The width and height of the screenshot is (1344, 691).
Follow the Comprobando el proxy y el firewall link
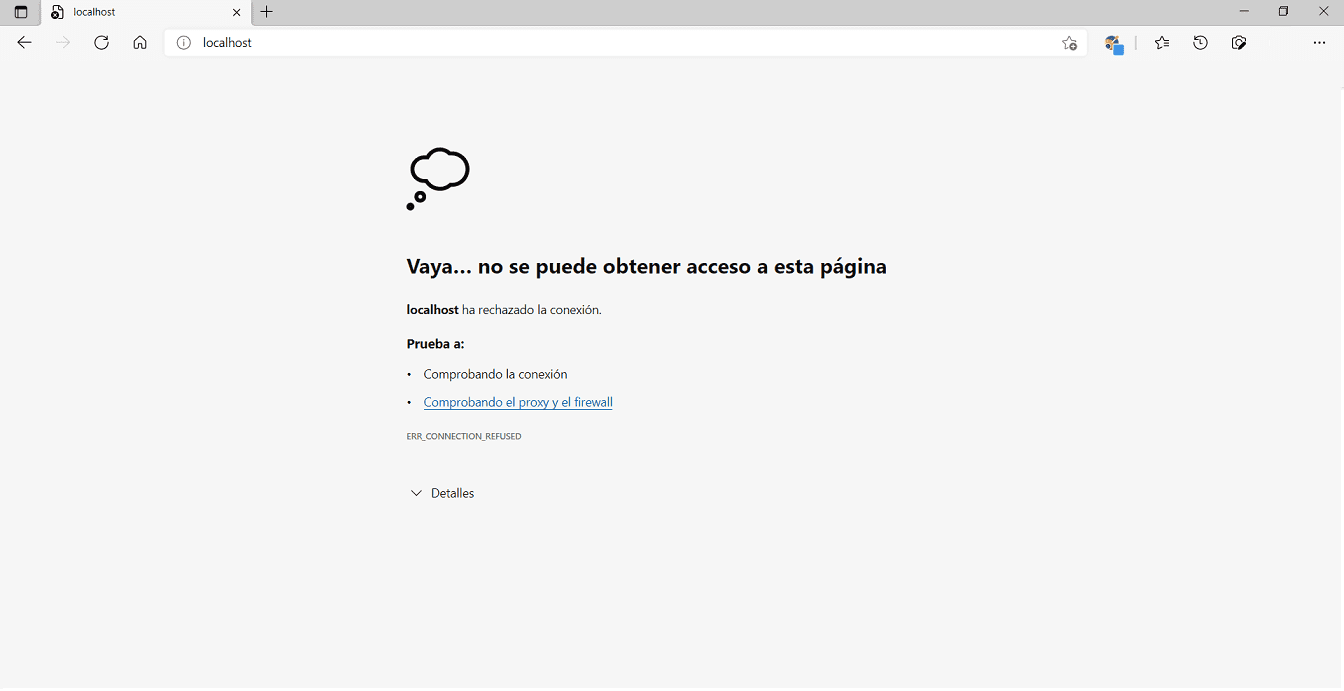coord(518,401)
